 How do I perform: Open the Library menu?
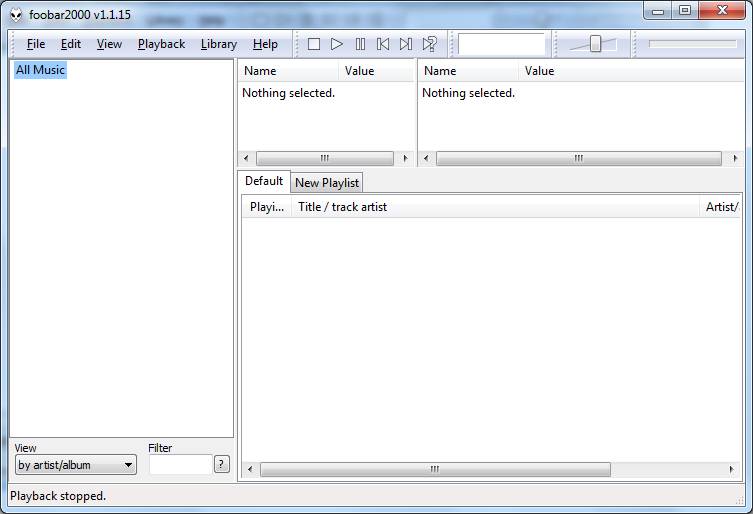pos(219,44)
